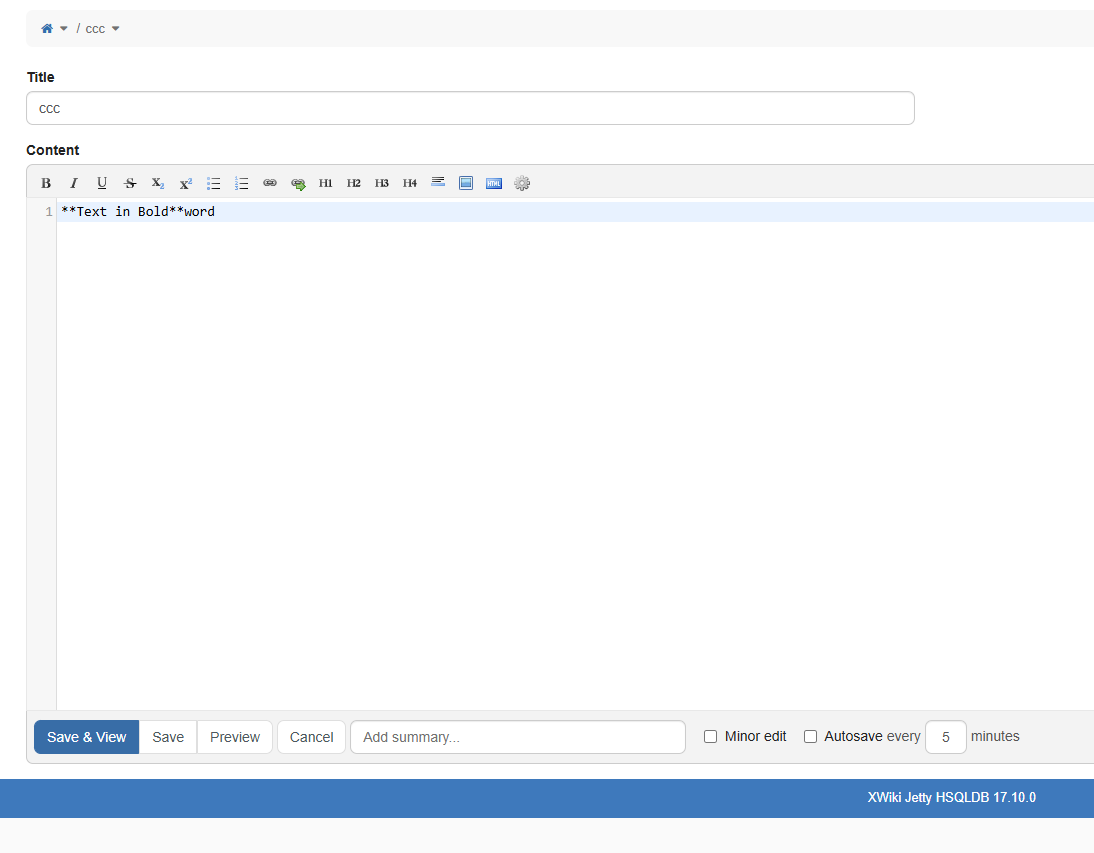Click the underline toolbar icon

[x=102, y=183]
